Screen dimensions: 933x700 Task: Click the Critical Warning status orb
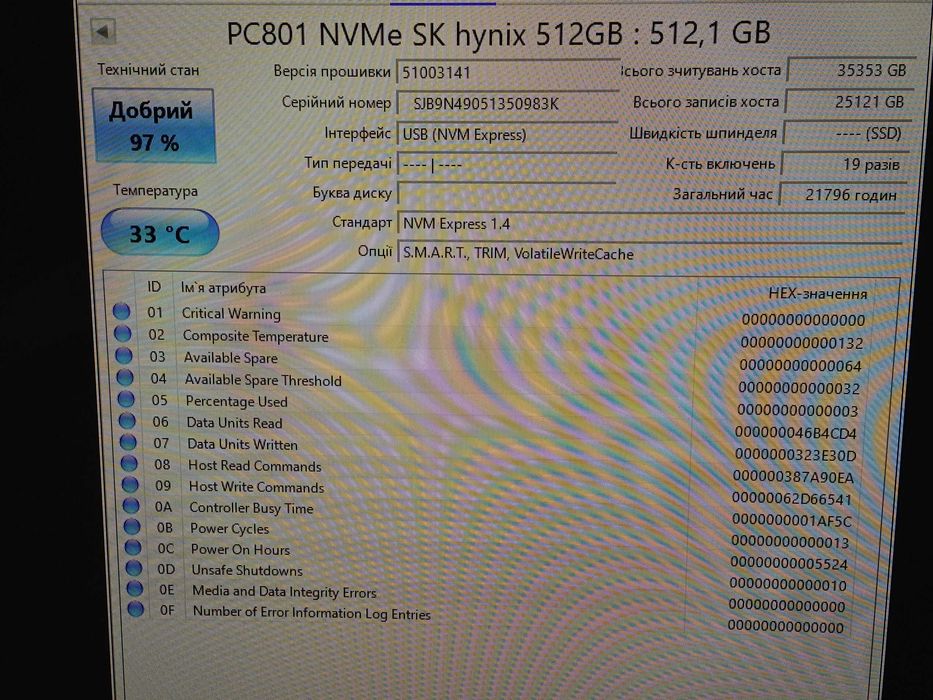(x=121, y=311)
